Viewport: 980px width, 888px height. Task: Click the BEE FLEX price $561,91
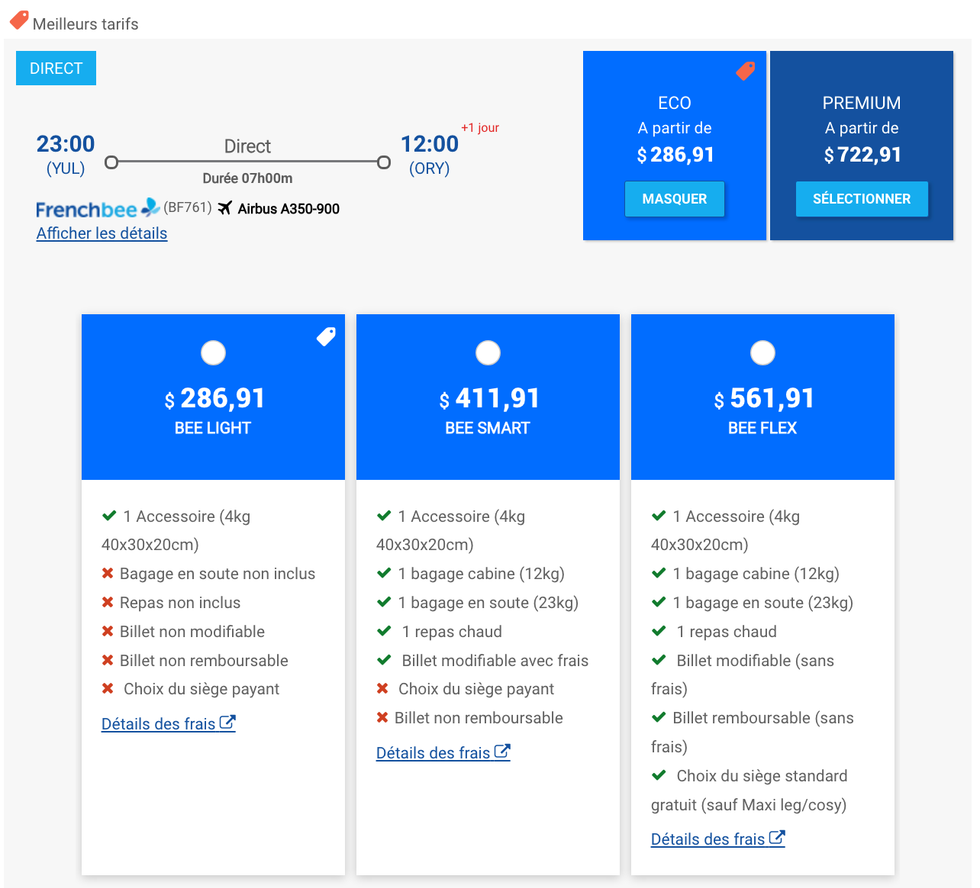pyautogui.click(x=763, y=398)
